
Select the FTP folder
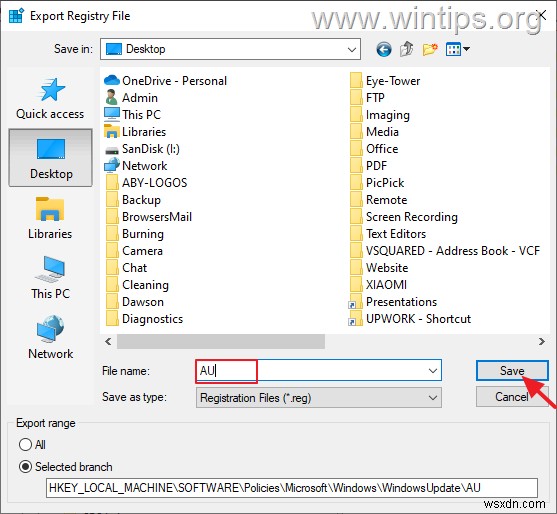point(367,98)
